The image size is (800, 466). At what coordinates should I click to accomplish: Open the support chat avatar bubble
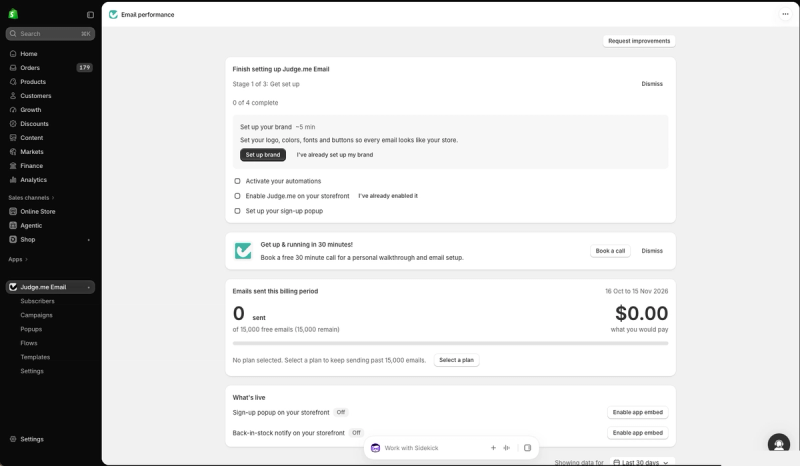click(x=779, y=444)
